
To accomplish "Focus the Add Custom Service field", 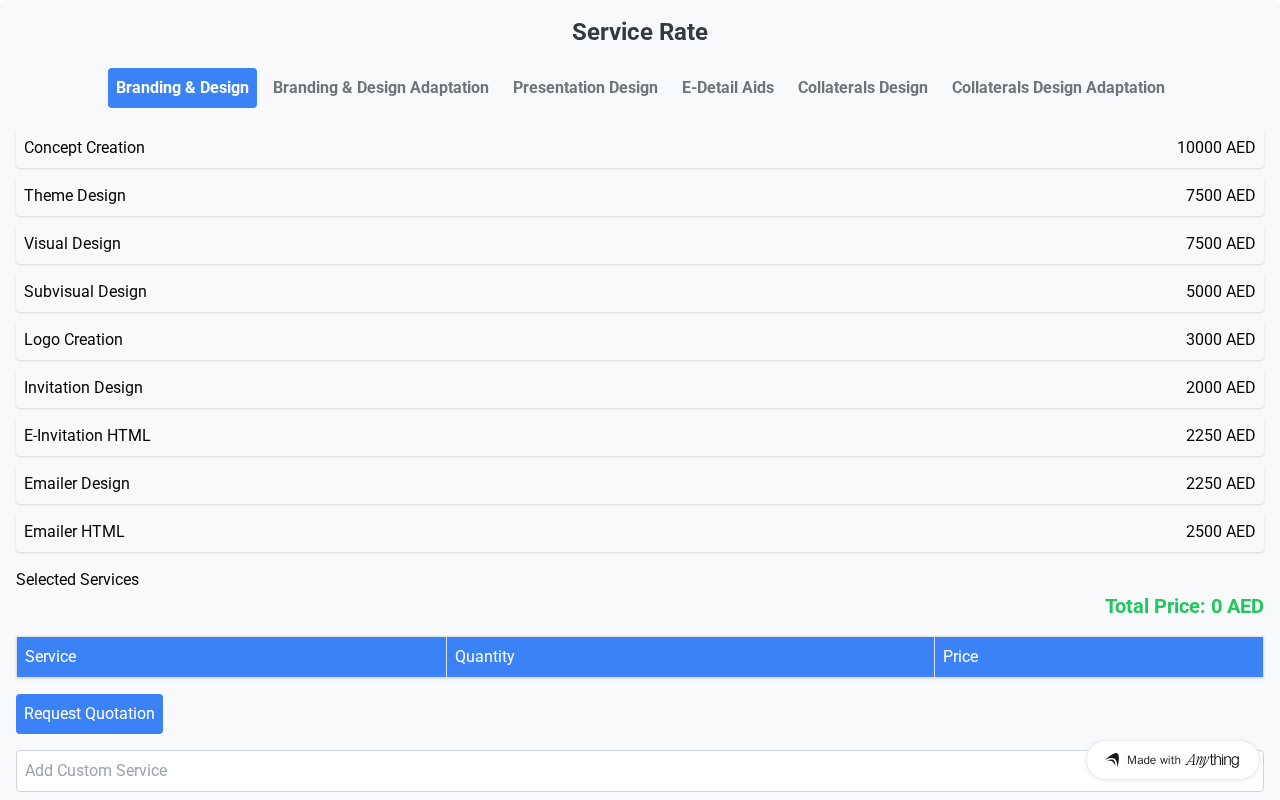I will (x=540, y=771).
